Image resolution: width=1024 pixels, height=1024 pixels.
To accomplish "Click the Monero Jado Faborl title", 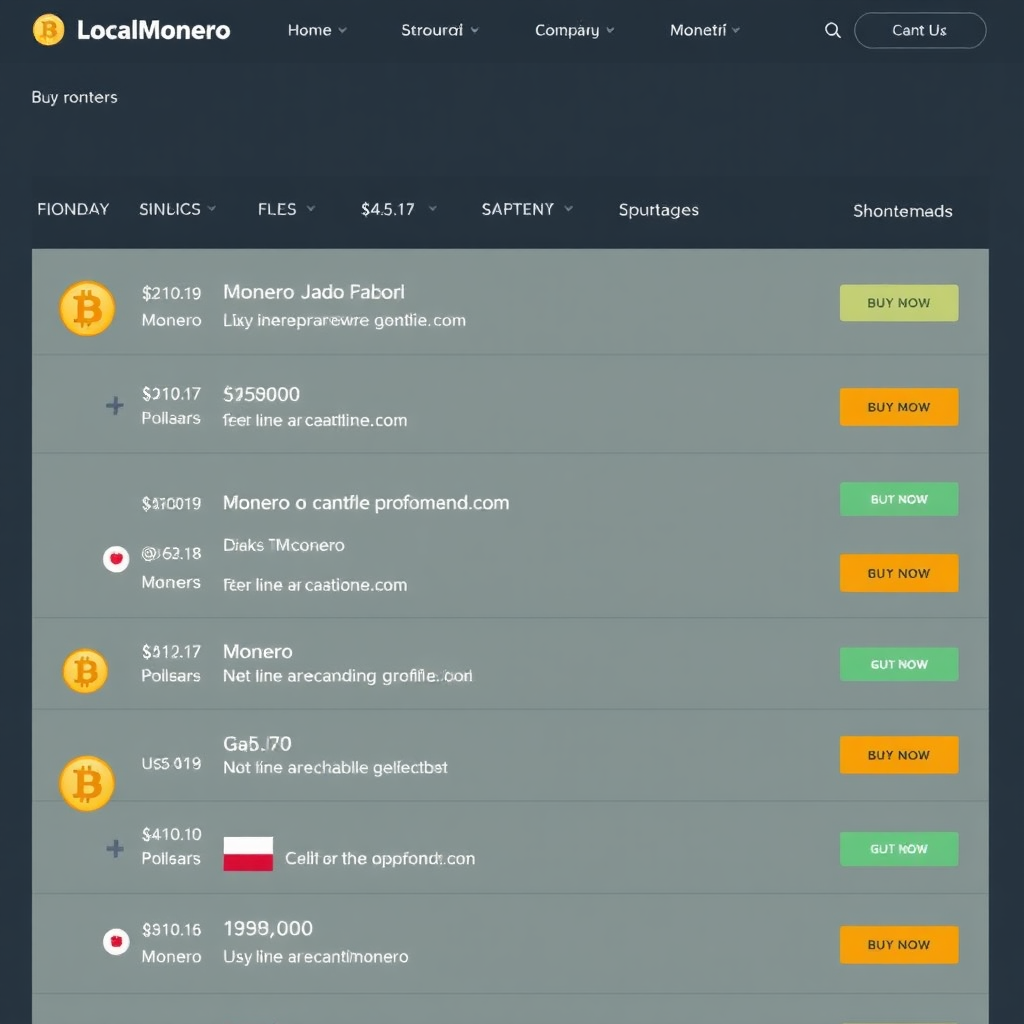I will [x=313, y=292].
